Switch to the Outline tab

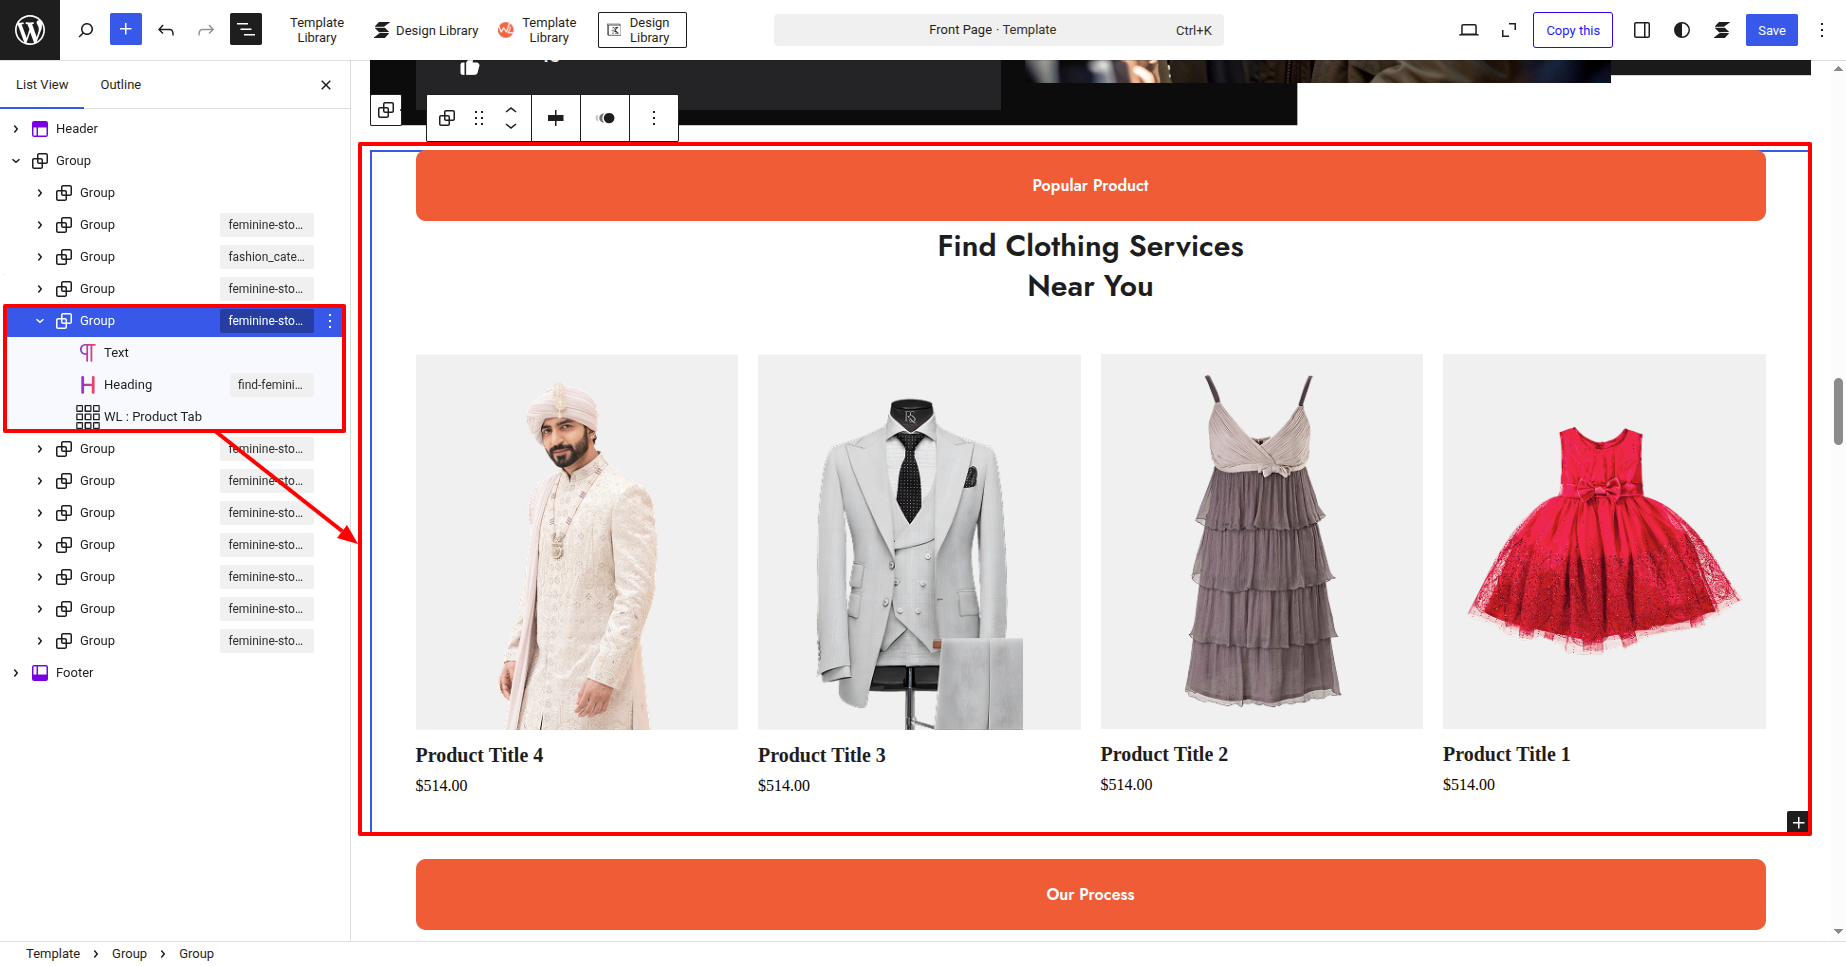pos(120,85)
